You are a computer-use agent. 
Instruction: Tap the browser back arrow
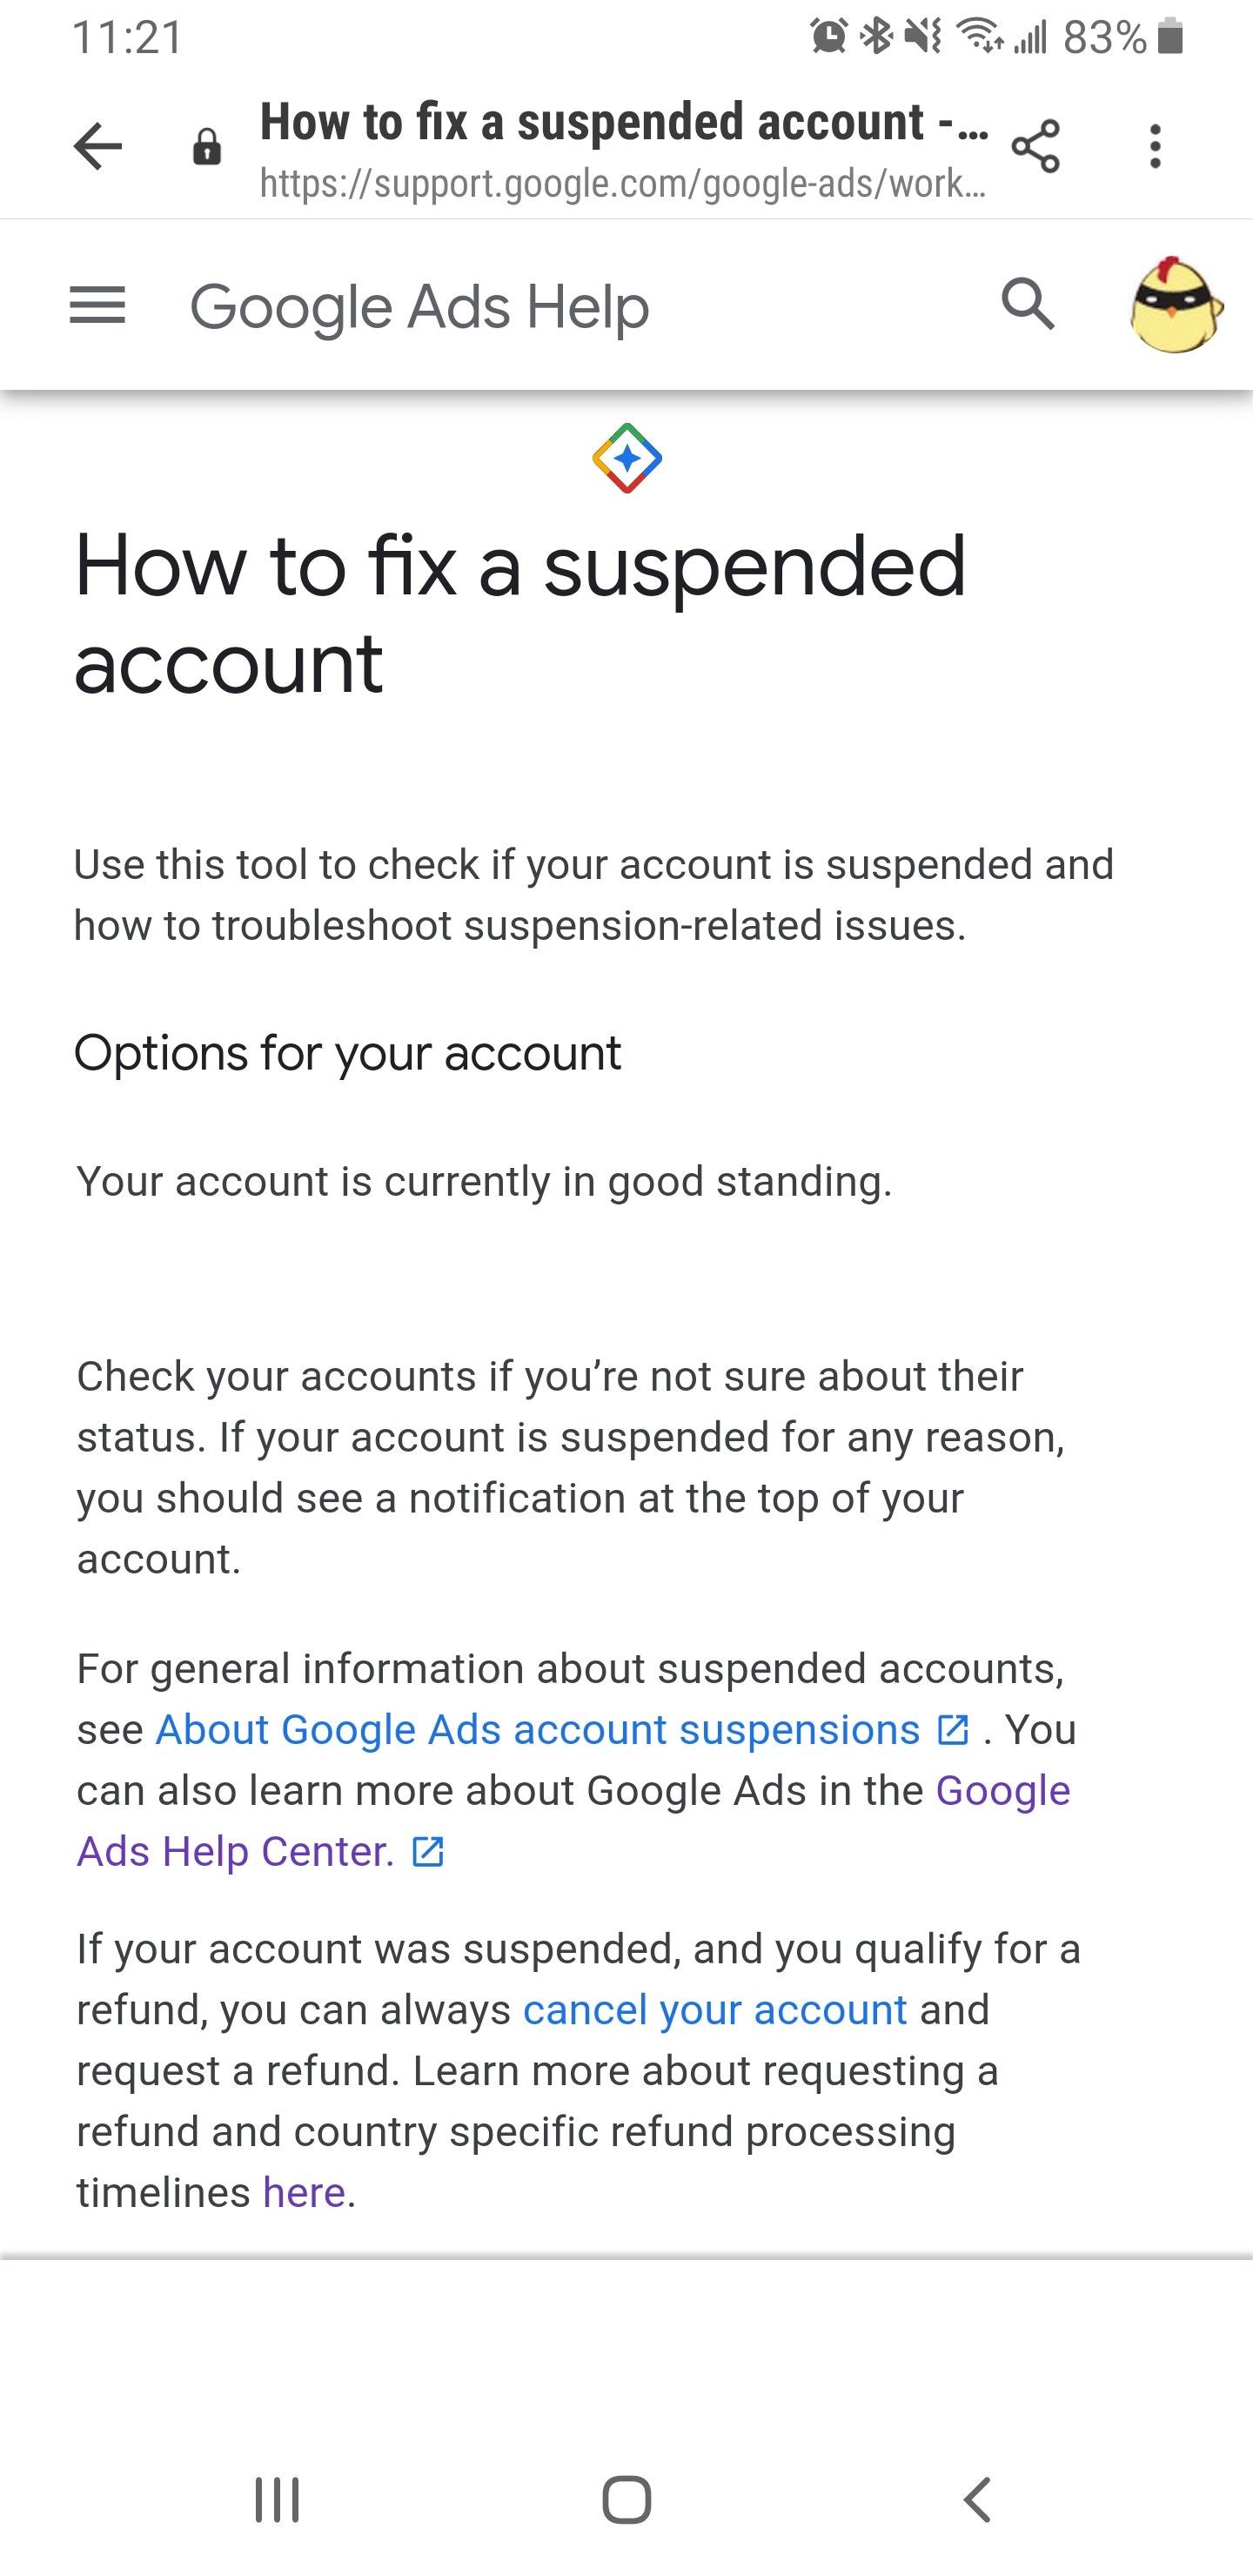click(x=98, y=147)
